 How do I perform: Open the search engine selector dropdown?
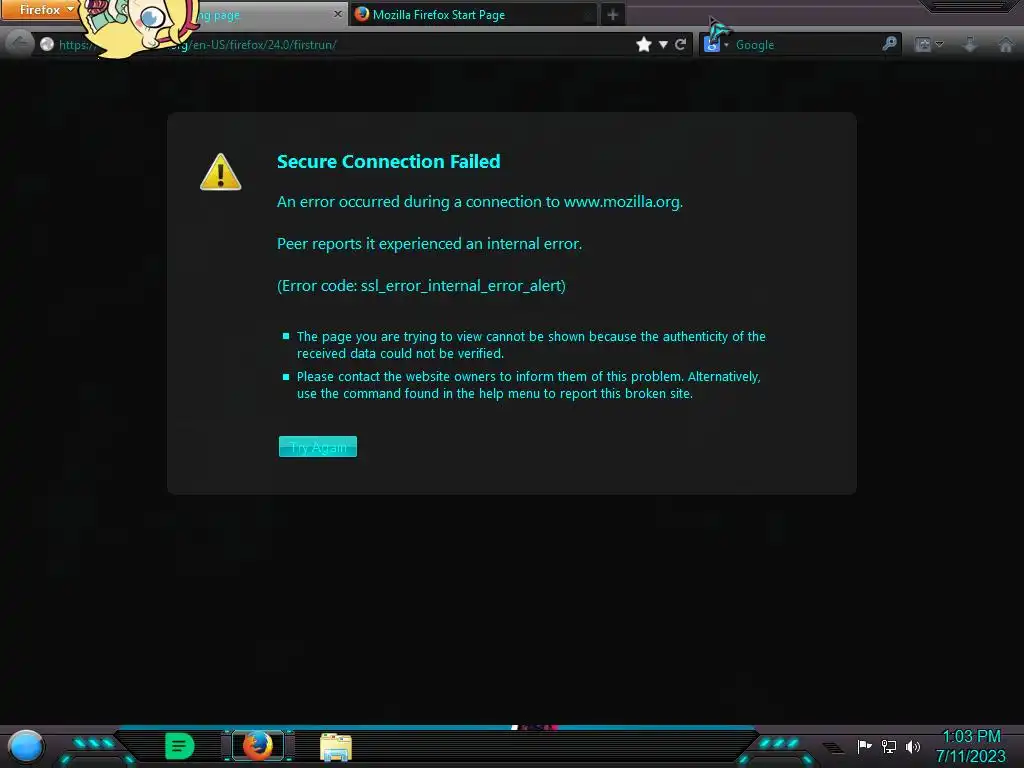716,44
